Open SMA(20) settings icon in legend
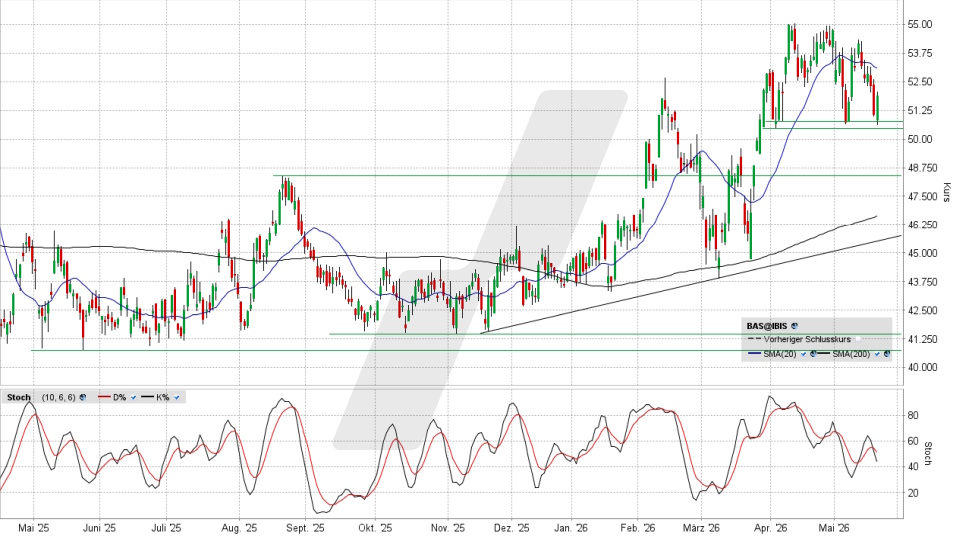 point(814,354)
